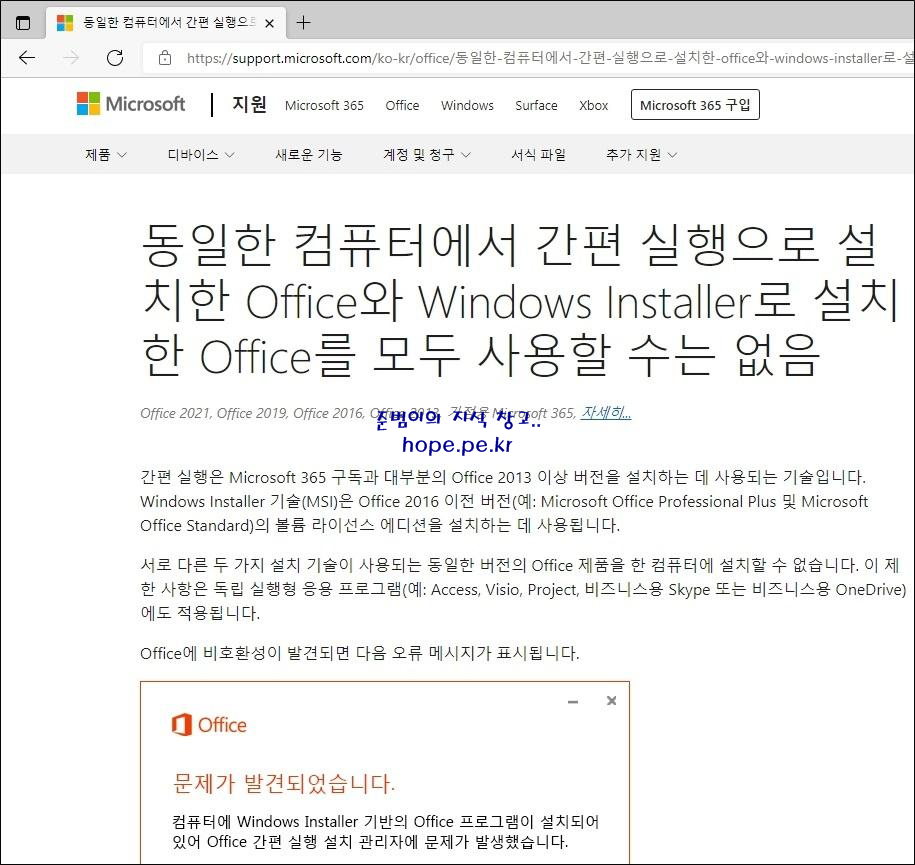
Task: Click the Office error dialog image
Action: (385, 773)
